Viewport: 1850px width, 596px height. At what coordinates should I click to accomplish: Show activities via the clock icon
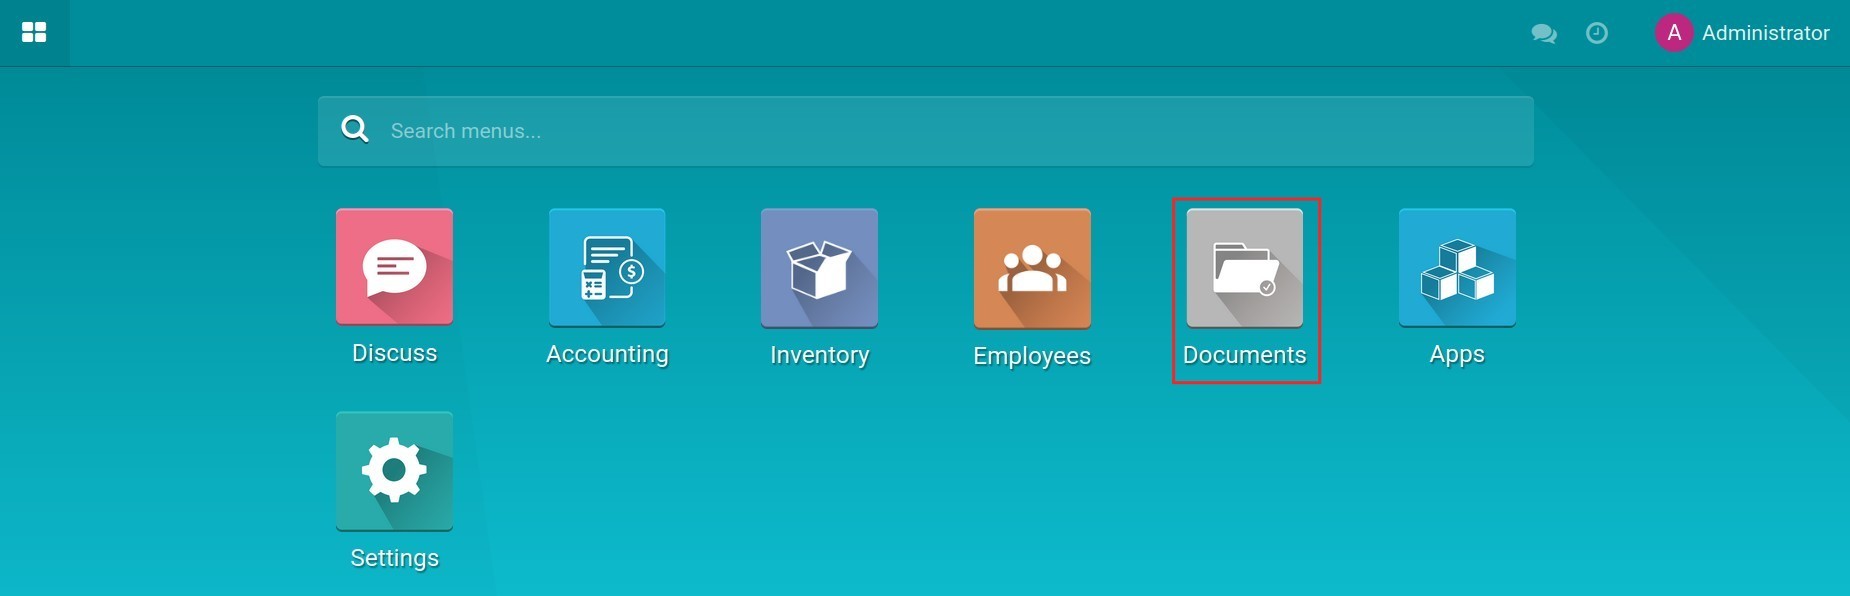point(1597,33)
